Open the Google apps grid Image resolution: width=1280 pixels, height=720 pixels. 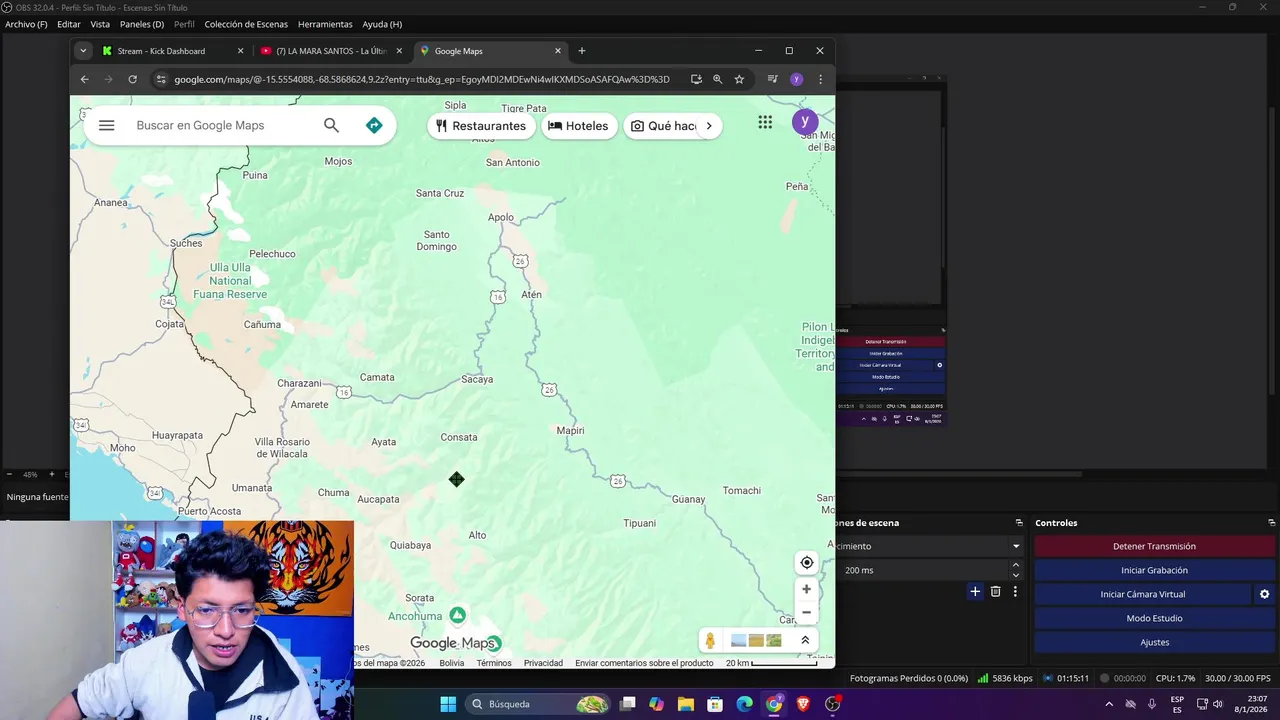765,122
